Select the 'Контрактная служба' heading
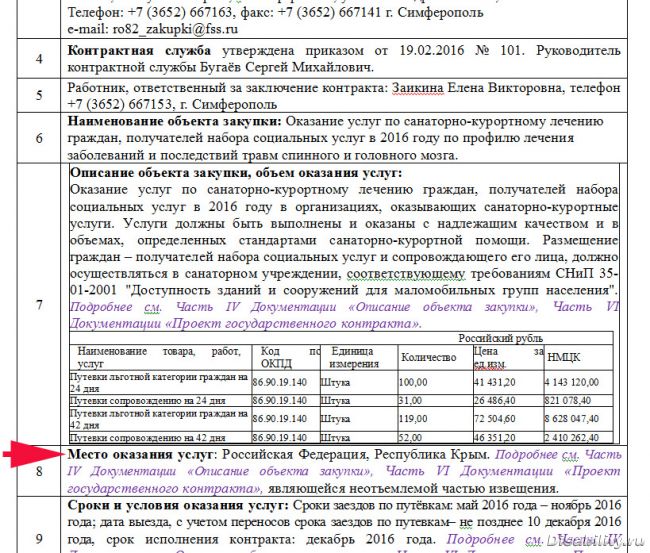 coord(139,51)
